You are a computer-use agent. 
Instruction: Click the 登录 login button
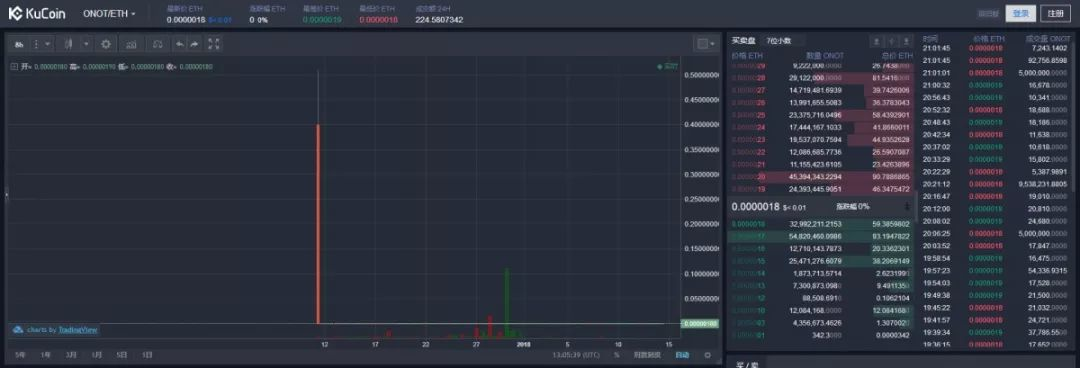[x=1020, y=13]
